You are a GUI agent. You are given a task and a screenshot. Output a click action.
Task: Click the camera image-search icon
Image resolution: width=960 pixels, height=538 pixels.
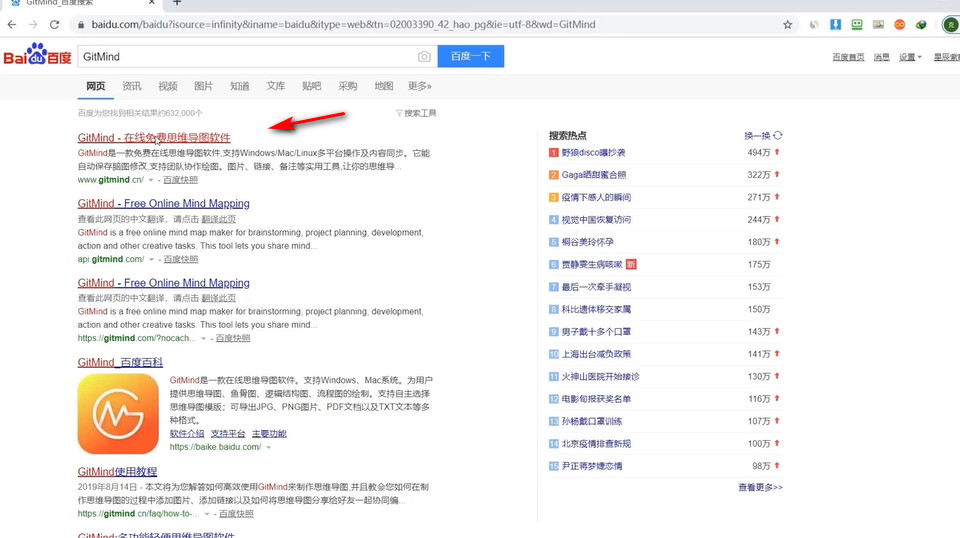click(424, 56)
